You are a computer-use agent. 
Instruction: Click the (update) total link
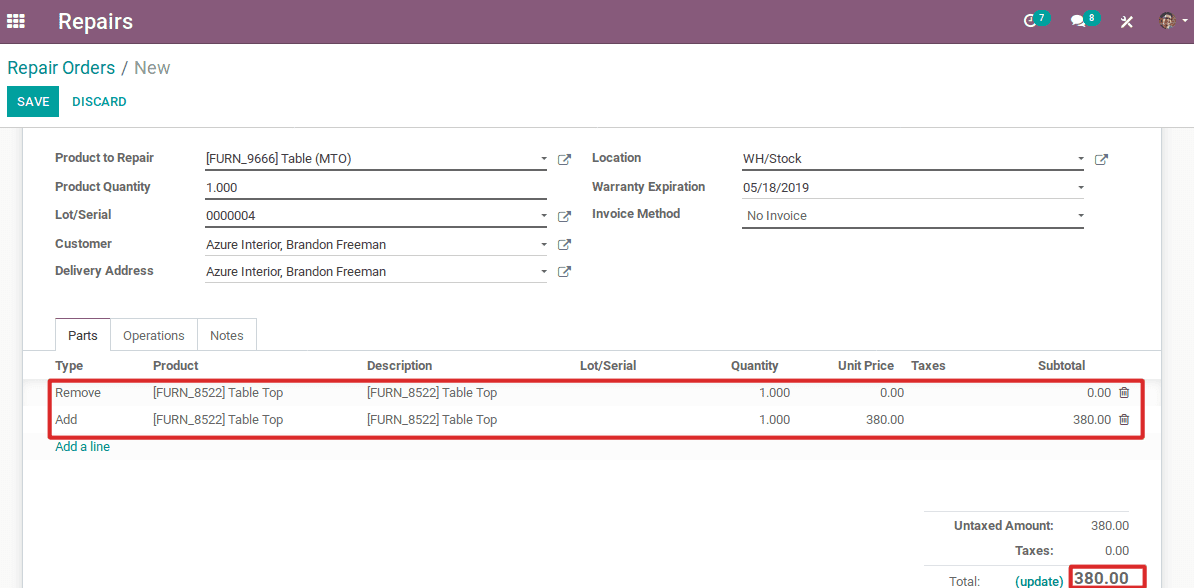[1039, 581]
